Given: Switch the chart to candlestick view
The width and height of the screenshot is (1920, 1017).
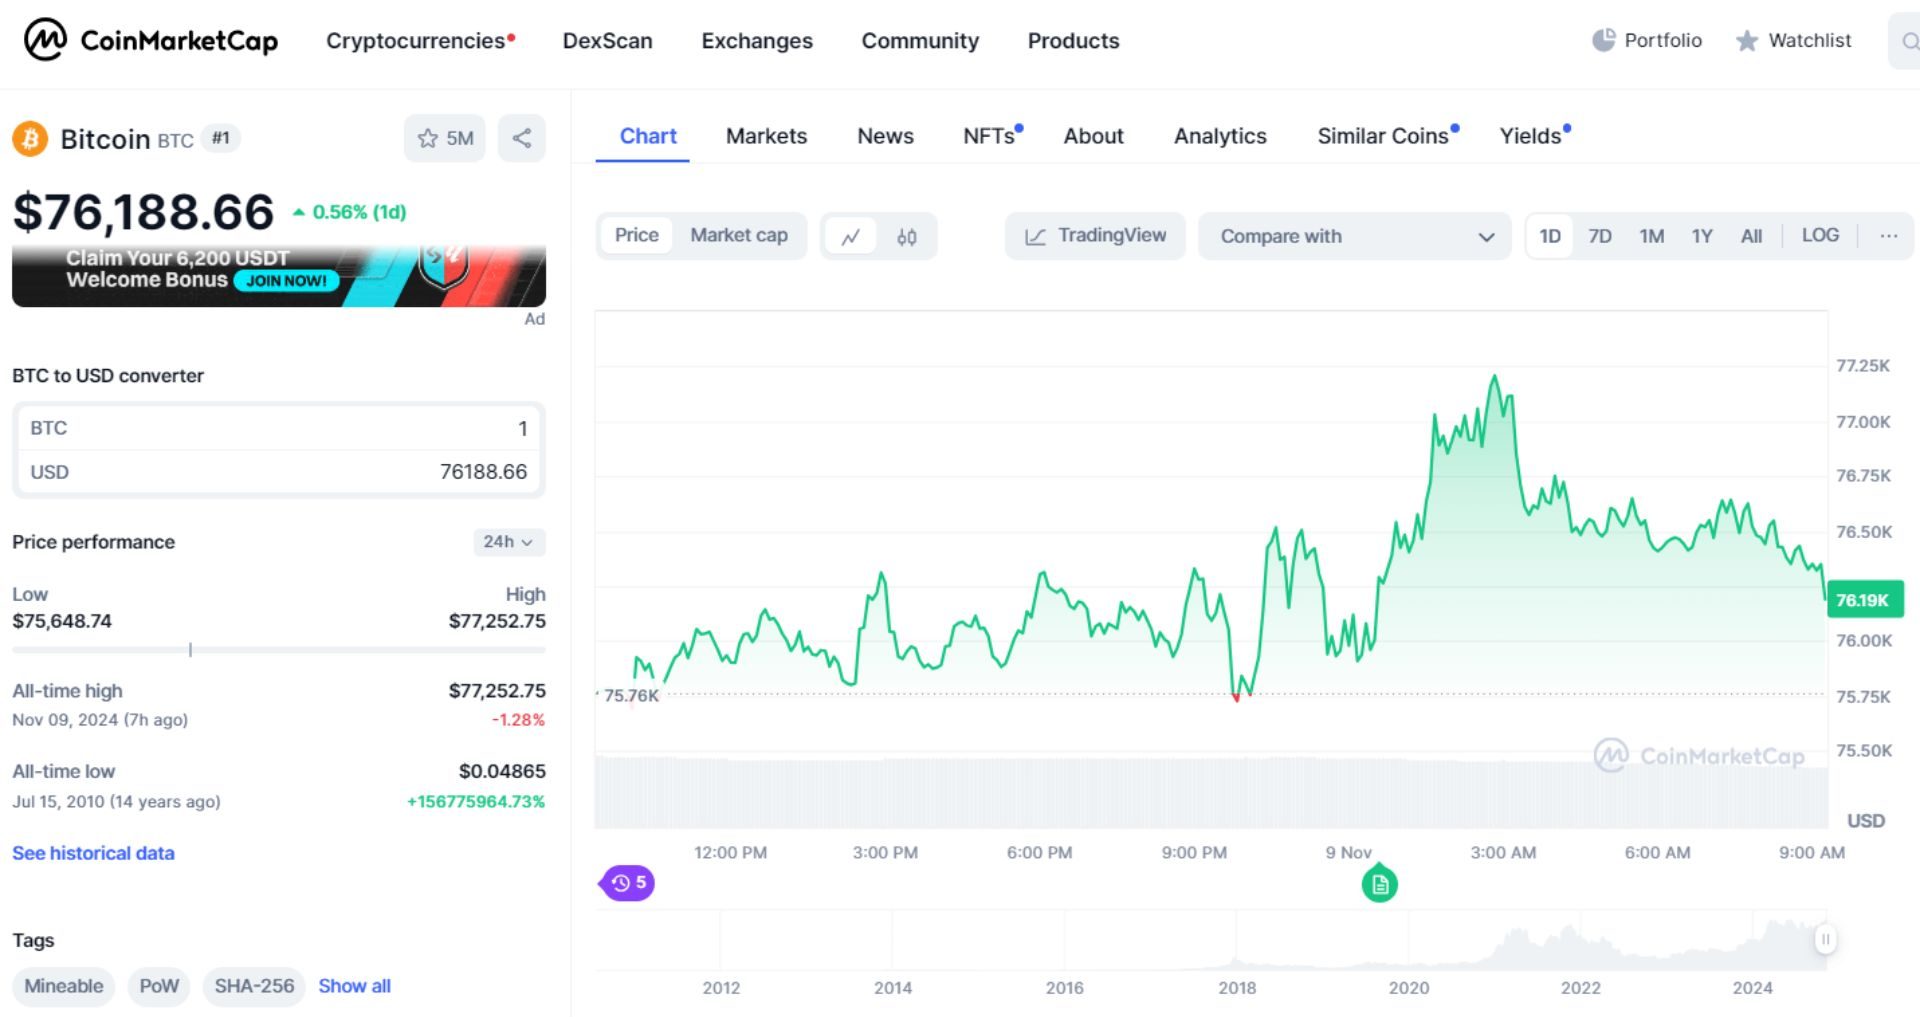Looking at the screenshot, I should coord(906,236).
